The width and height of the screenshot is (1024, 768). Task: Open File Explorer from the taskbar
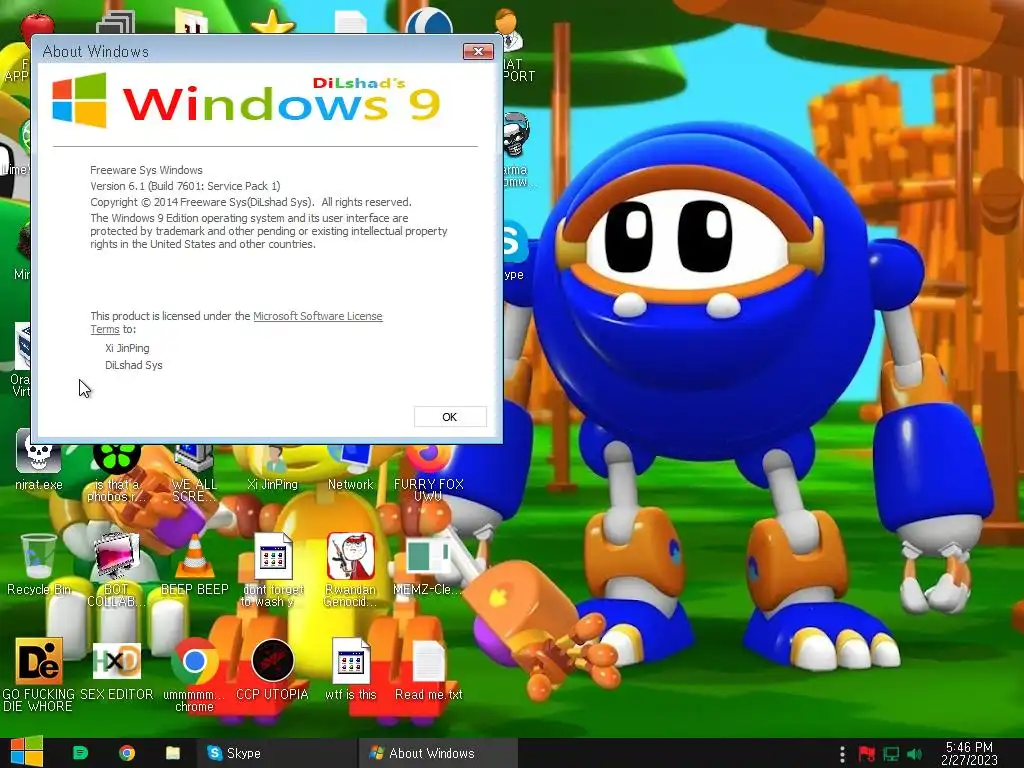click(x=172, y=753)
